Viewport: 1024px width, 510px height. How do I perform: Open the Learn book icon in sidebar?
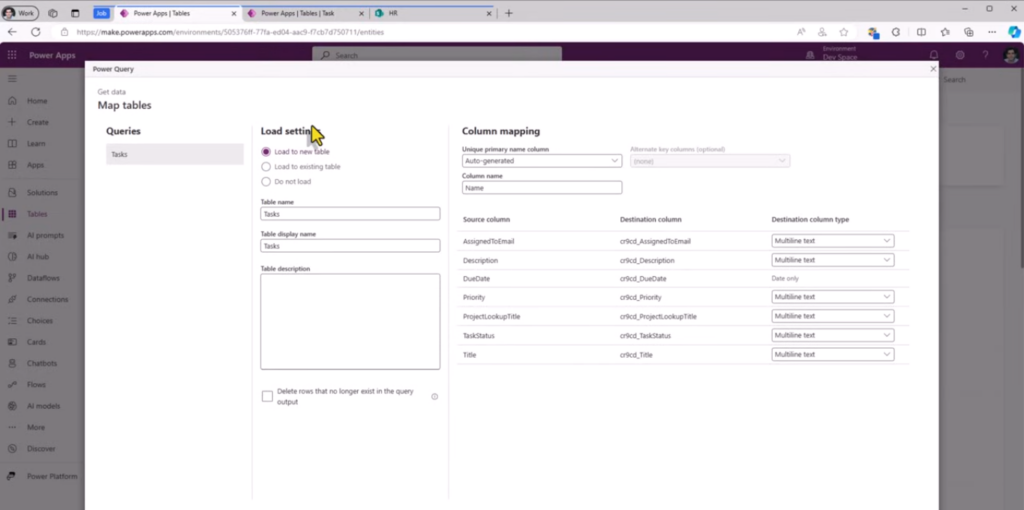click(x=12, y=144)
